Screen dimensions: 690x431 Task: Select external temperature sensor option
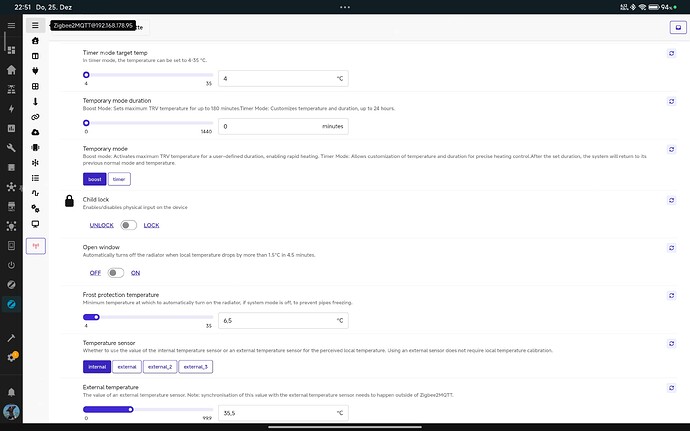pyautogui.click(x=127, y=367)
